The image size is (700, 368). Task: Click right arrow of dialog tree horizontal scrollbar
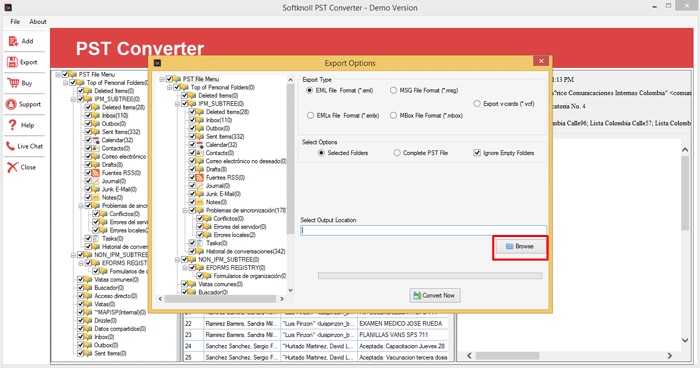pyautogui.click(x=282, y=299)
